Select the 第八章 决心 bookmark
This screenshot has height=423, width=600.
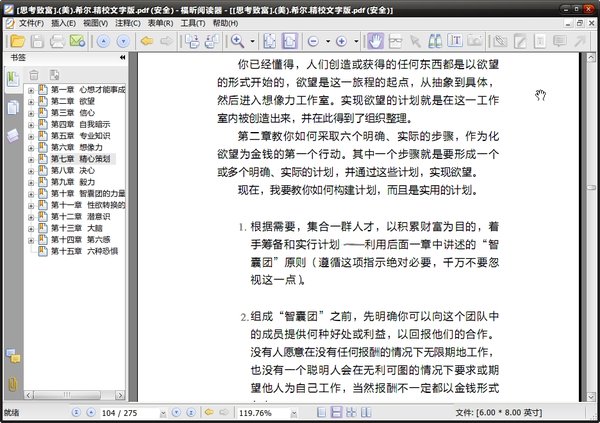tap(73, 170)
